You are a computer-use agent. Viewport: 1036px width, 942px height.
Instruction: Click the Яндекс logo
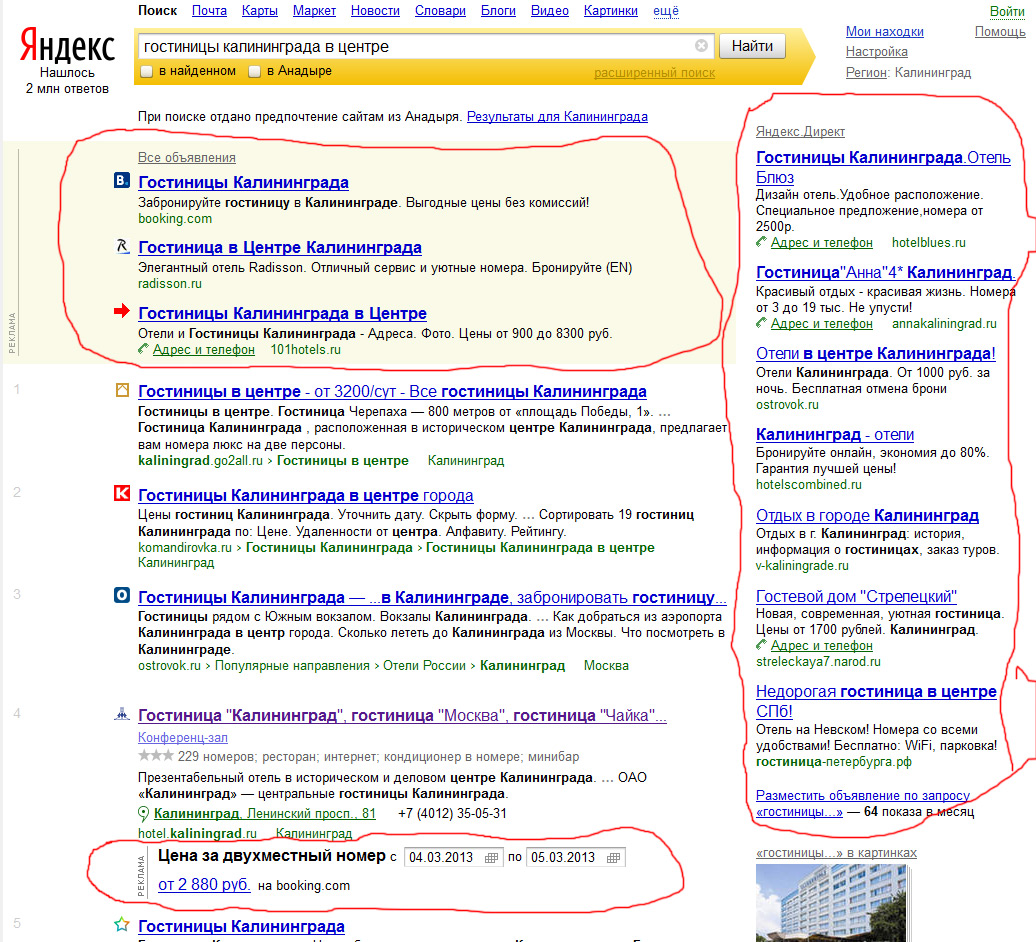point(67,45)
